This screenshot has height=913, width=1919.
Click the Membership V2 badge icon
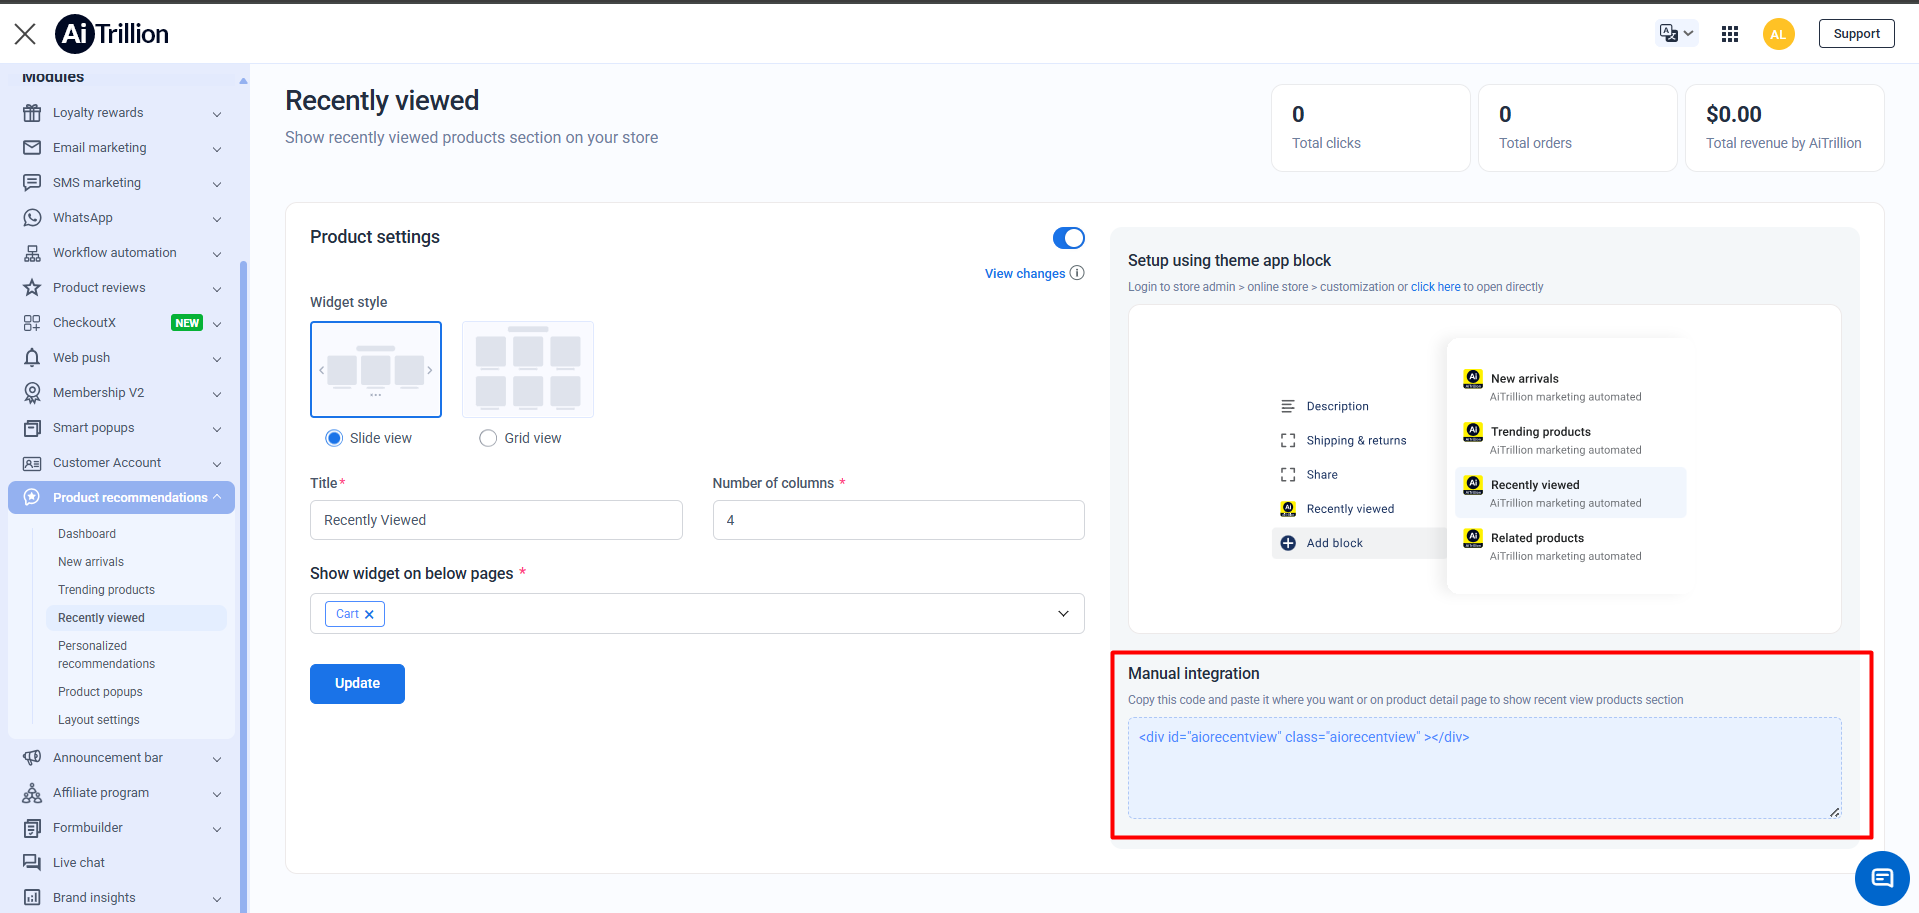(32, 393)
